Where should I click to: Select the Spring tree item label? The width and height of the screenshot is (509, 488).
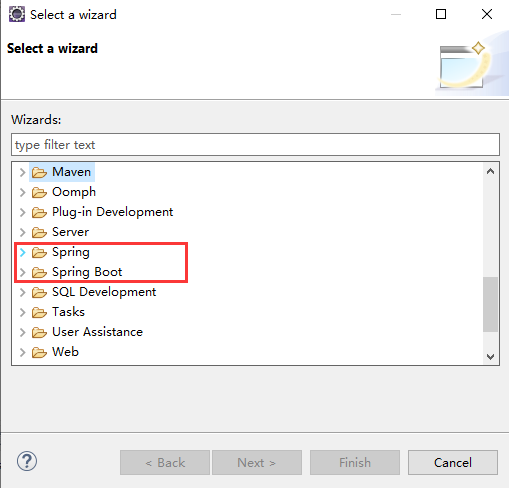pos(71,252)
